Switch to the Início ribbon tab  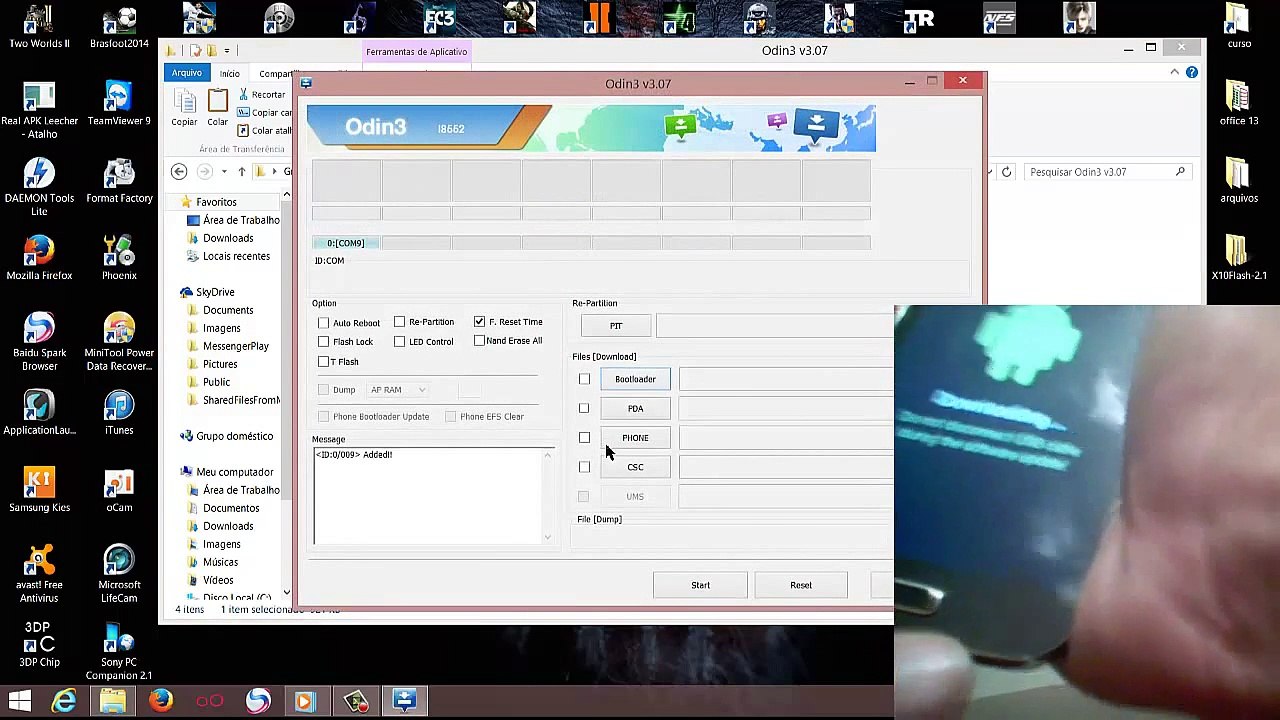(230, 73)
